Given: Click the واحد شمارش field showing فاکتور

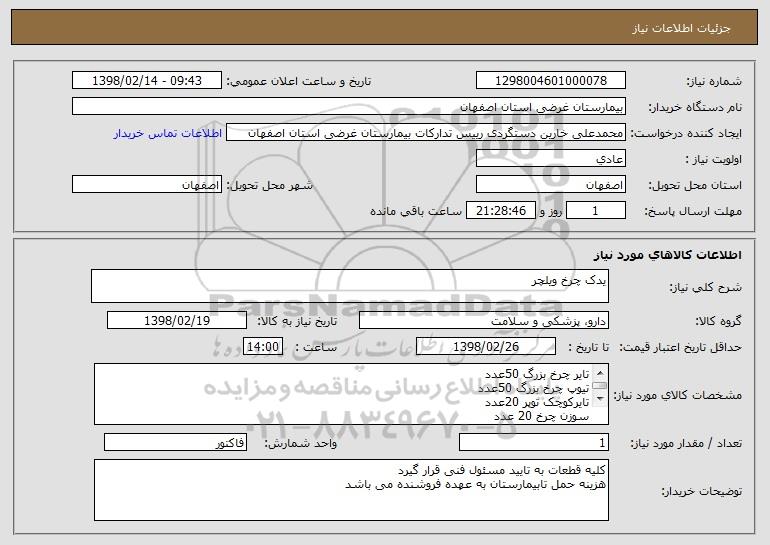Looking at the screenshot, I should (x=175, y=442).
